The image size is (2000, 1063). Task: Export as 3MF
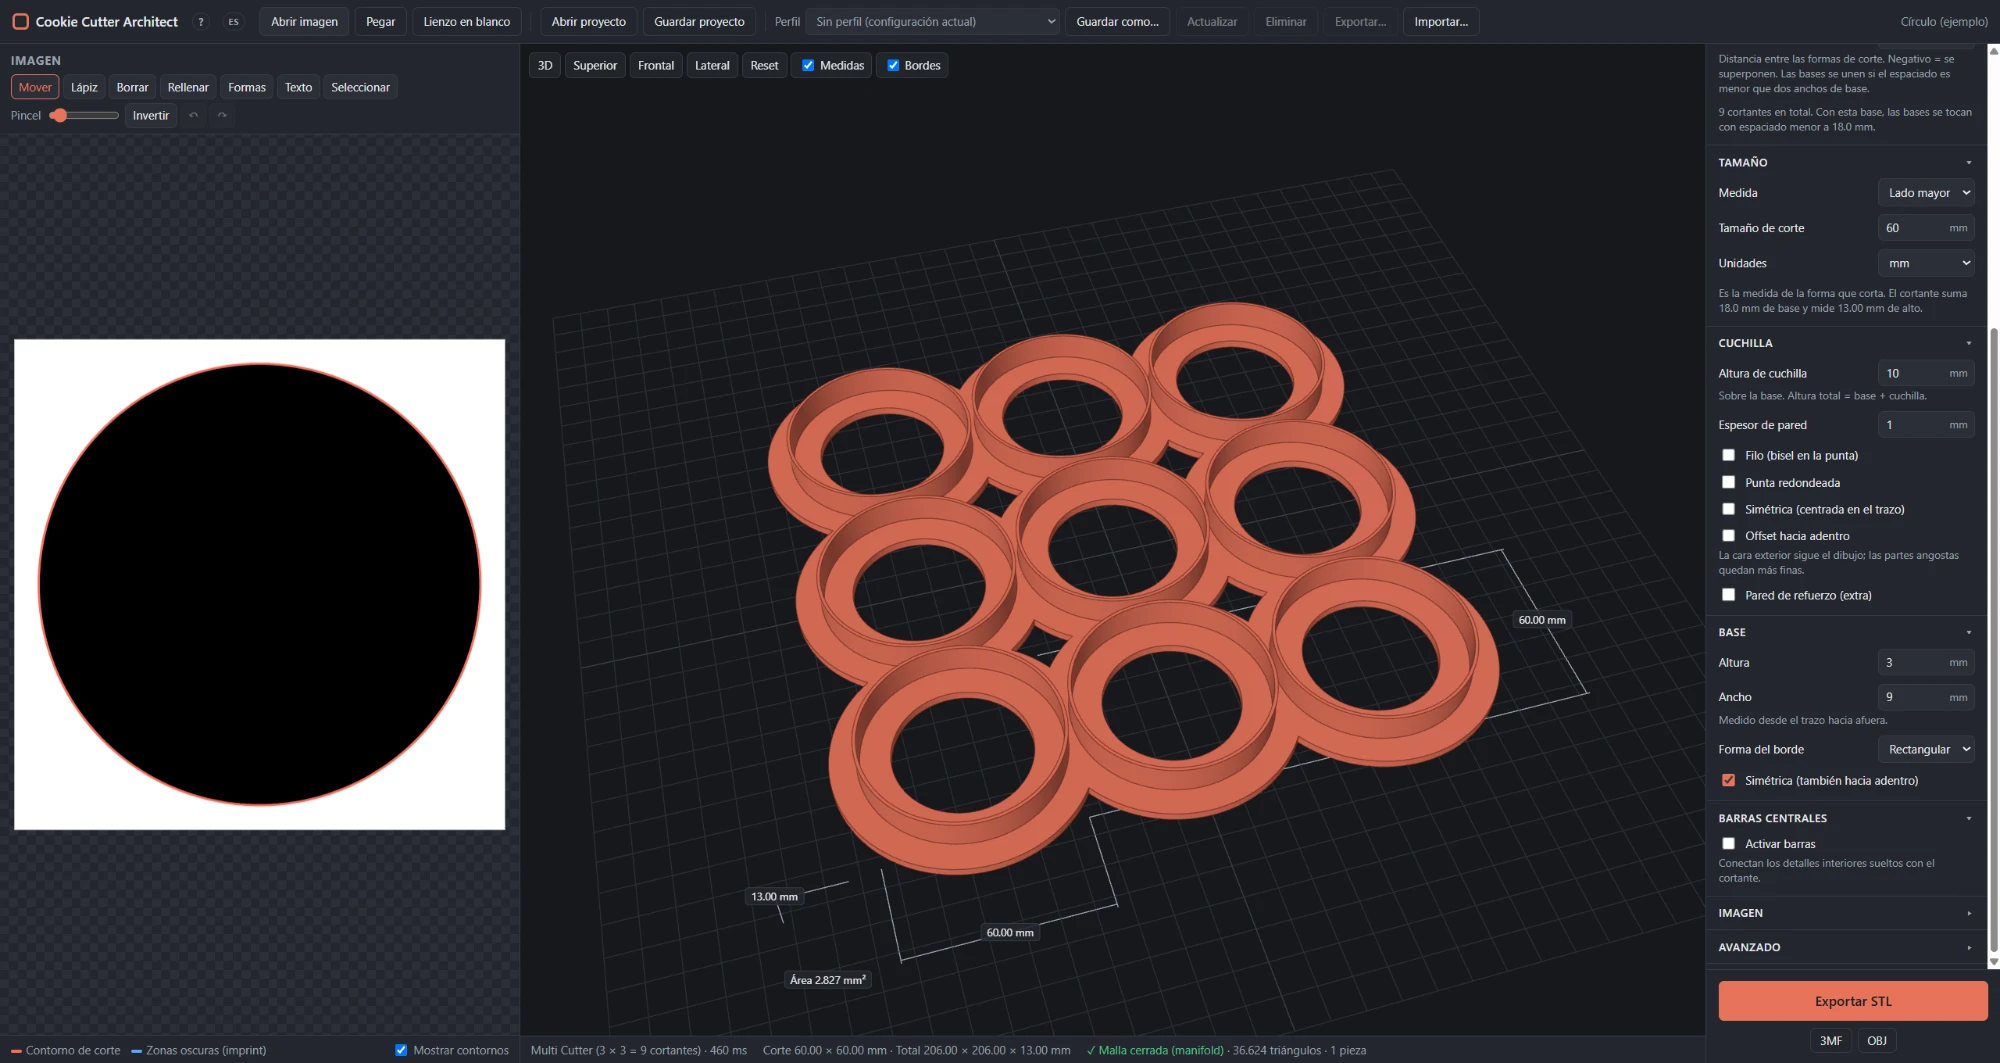pos(1831,1041)
